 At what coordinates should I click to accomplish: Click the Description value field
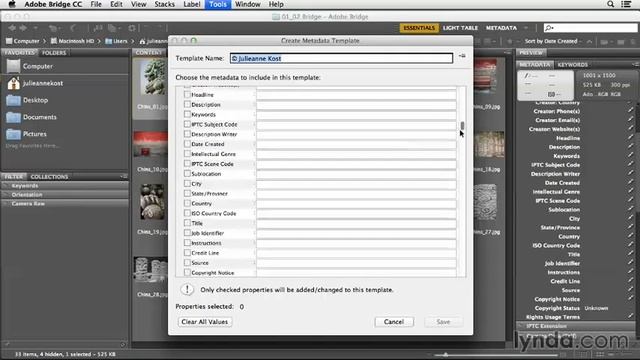(x=356, y=105)
